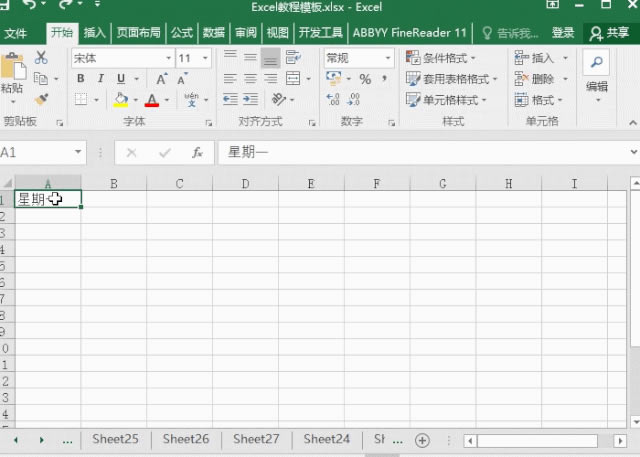Toggle Wrap Text
The image size is (640, 457).
[x=293, y=58]
